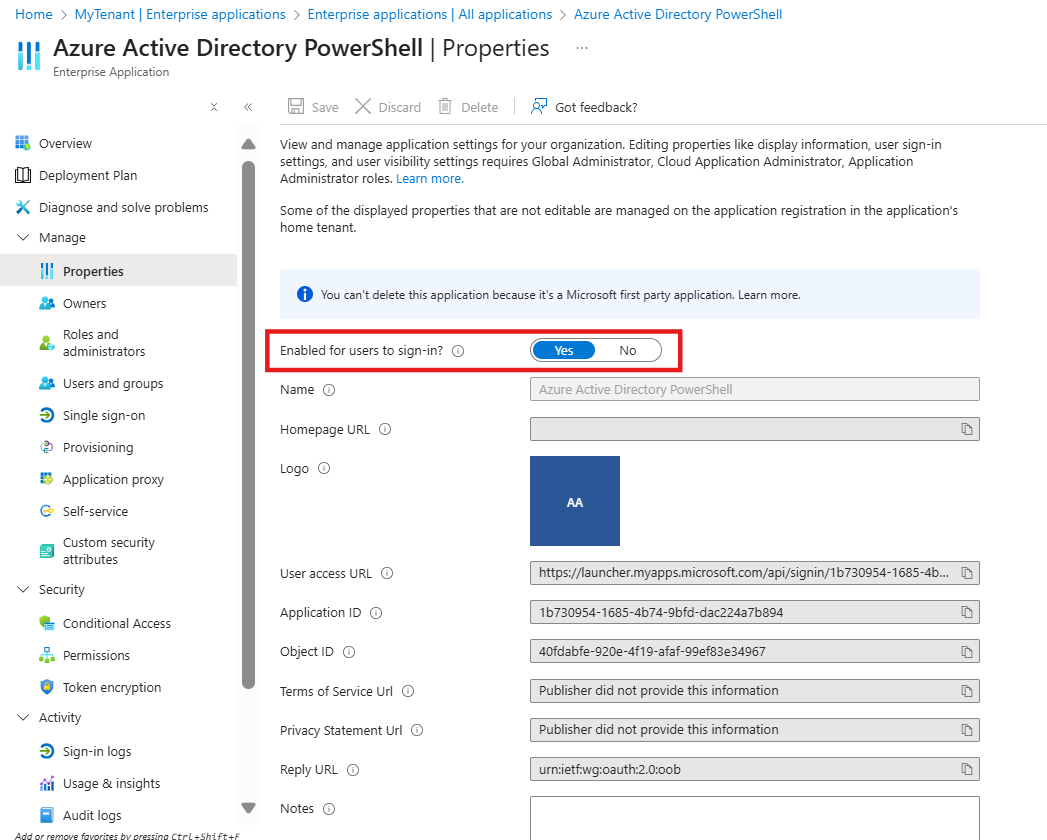
Task: Click Discard in the toolbar
Action: pos(388,107)
